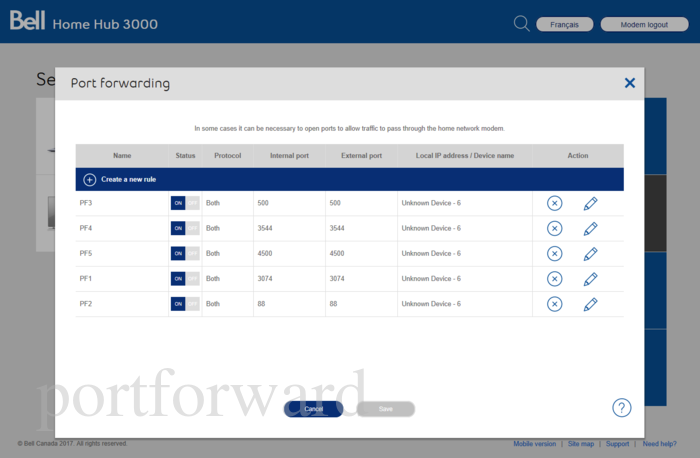Image resolution: width=700 pixels, height=458 pixels.
Task: Delete the PF4 port forwarding rule
Action: coord(555,228)
